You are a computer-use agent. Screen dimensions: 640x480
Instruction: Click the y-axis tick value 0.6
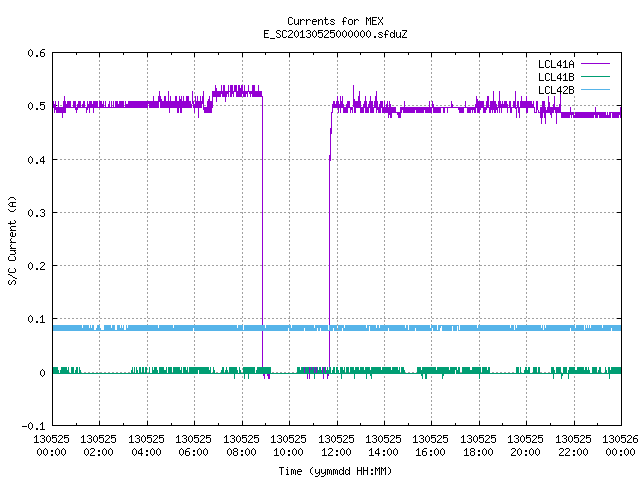tap(36, 53)
